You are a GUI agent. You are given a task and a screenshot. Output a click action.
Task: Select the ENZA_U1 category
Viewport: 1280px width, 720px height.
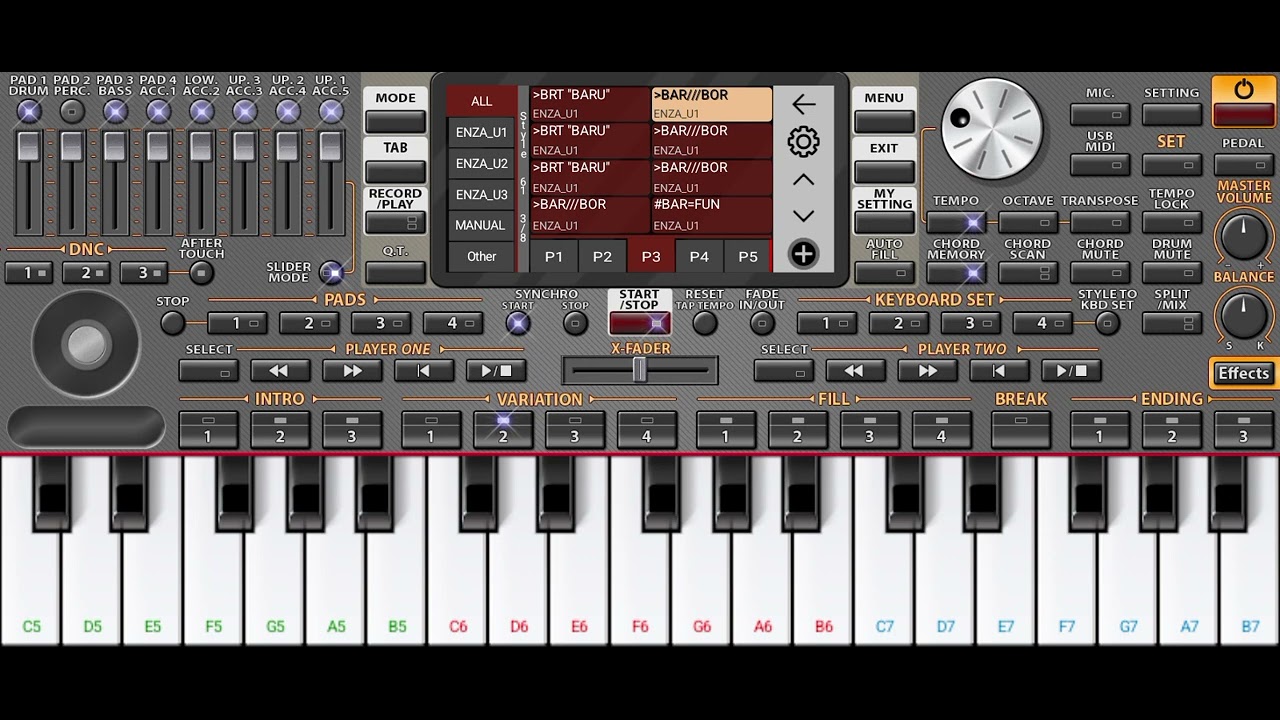click(x=482, y=132)
